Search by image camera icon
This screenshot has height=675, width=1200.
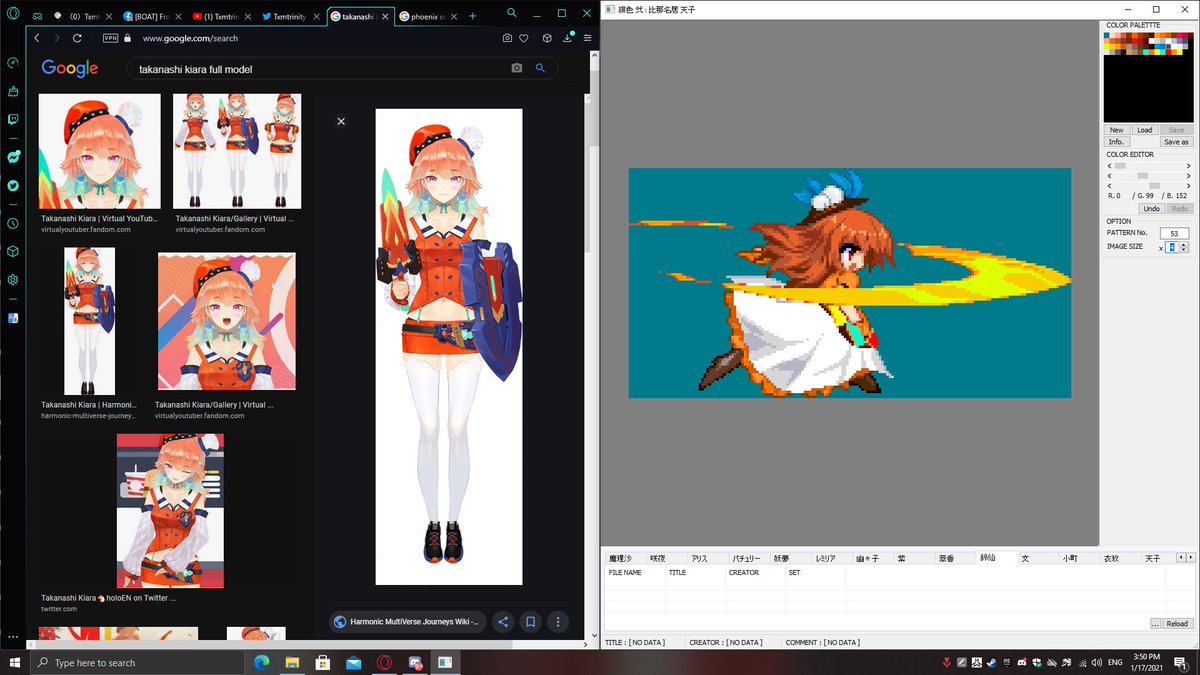coord(517,68)
